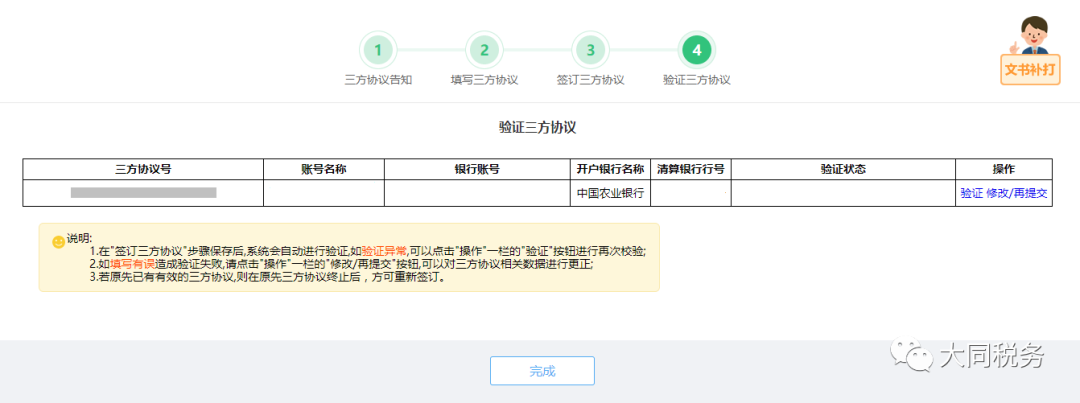Click the redacted 三方协议号 cell value
The width and height of the screenshot is (1080, 403).
(x=143, y=193)
